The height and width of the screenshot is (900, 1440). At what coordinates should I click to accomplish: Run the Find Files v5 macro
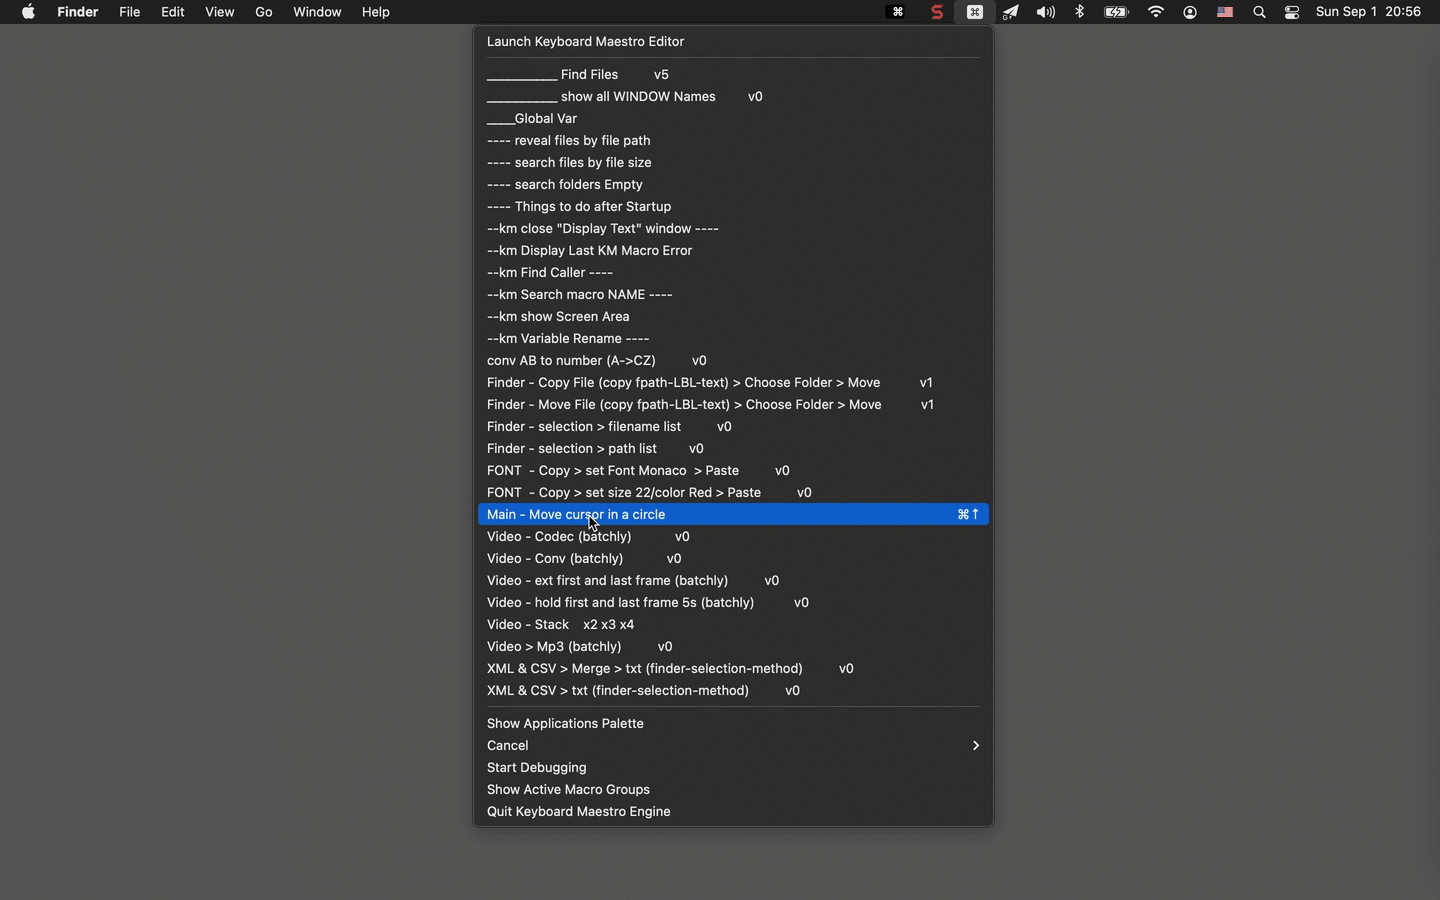tap(733, 75)
